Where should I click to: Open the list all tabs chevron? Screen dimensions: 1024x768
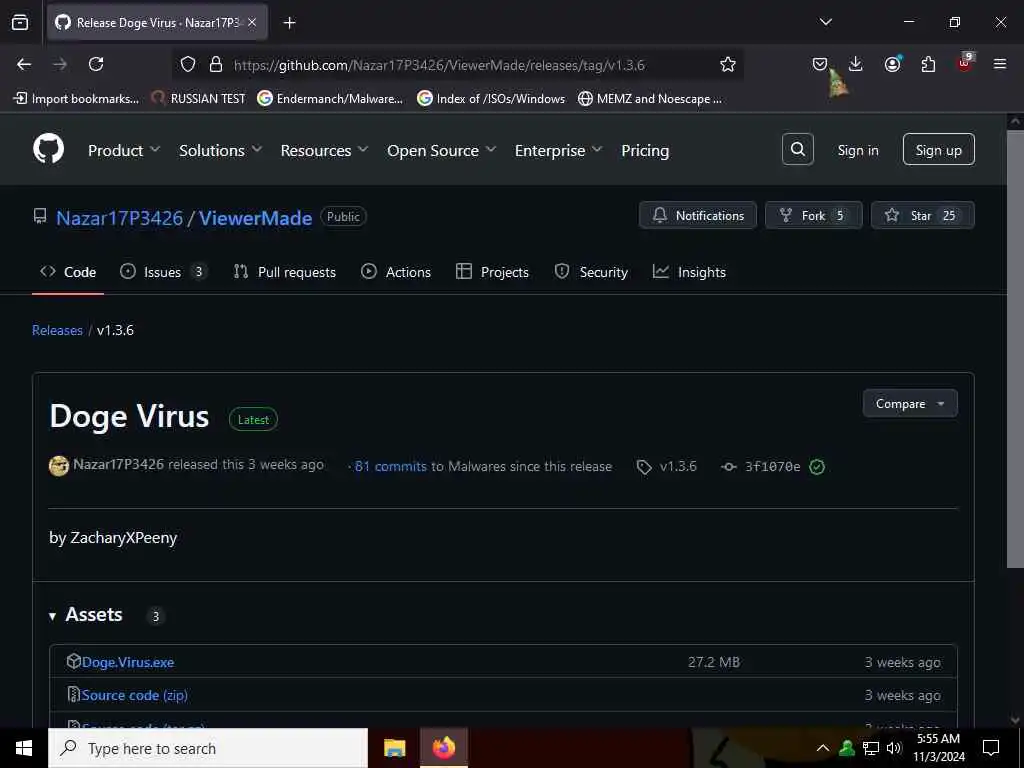(x=825, y=22)
